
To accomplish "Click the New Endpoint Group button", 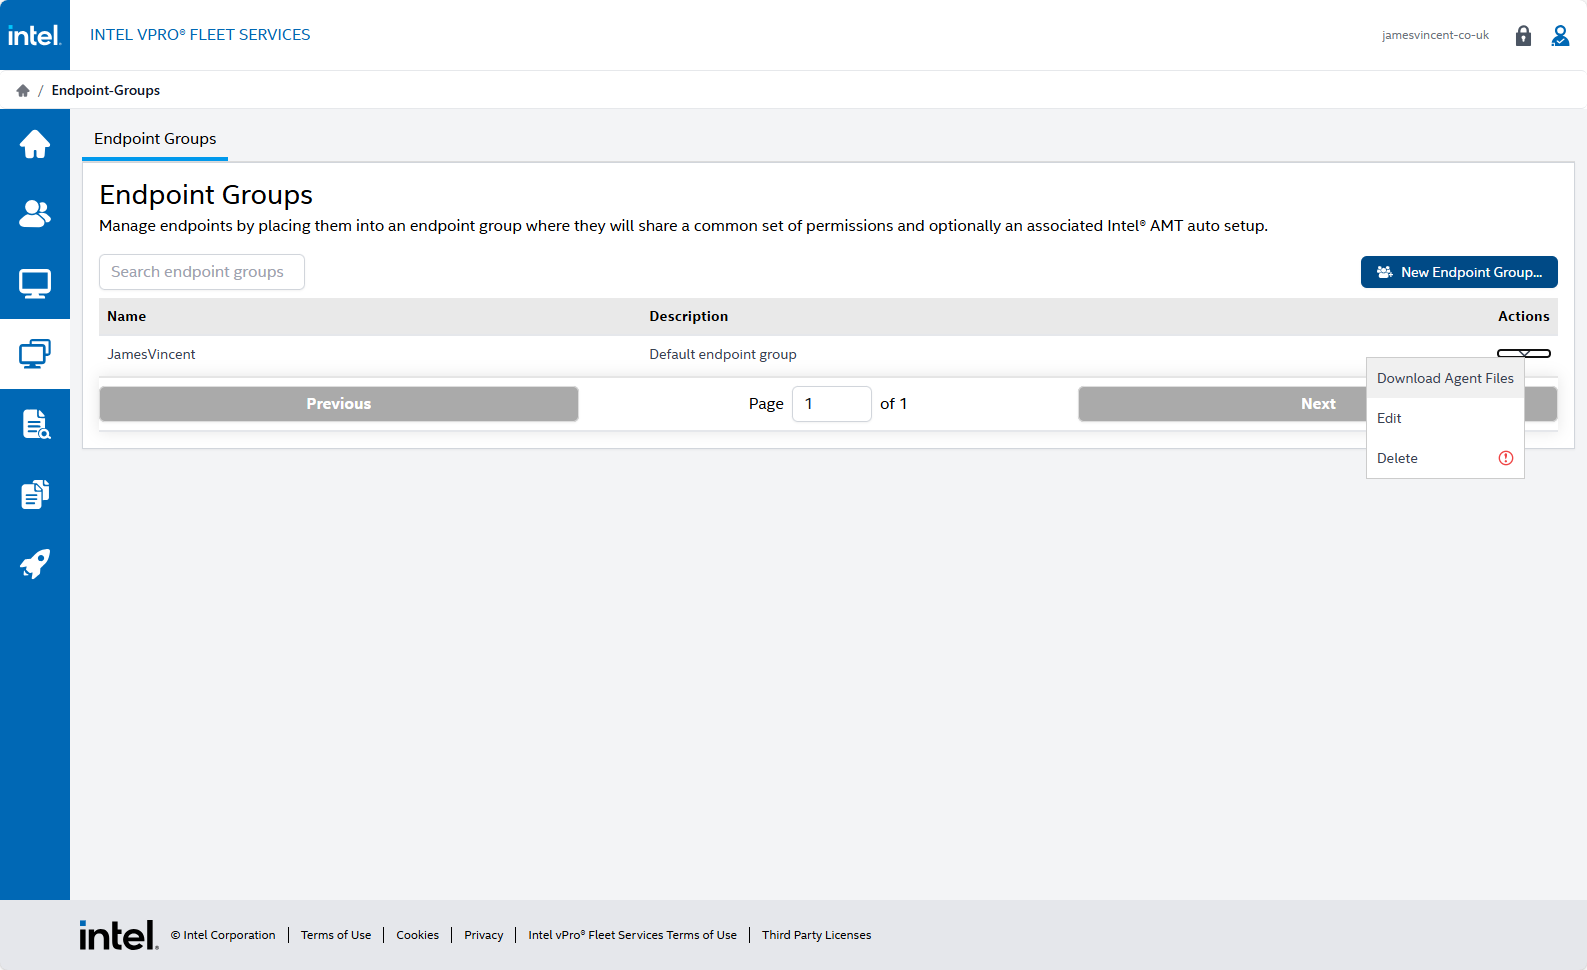I will point(1459,272).
